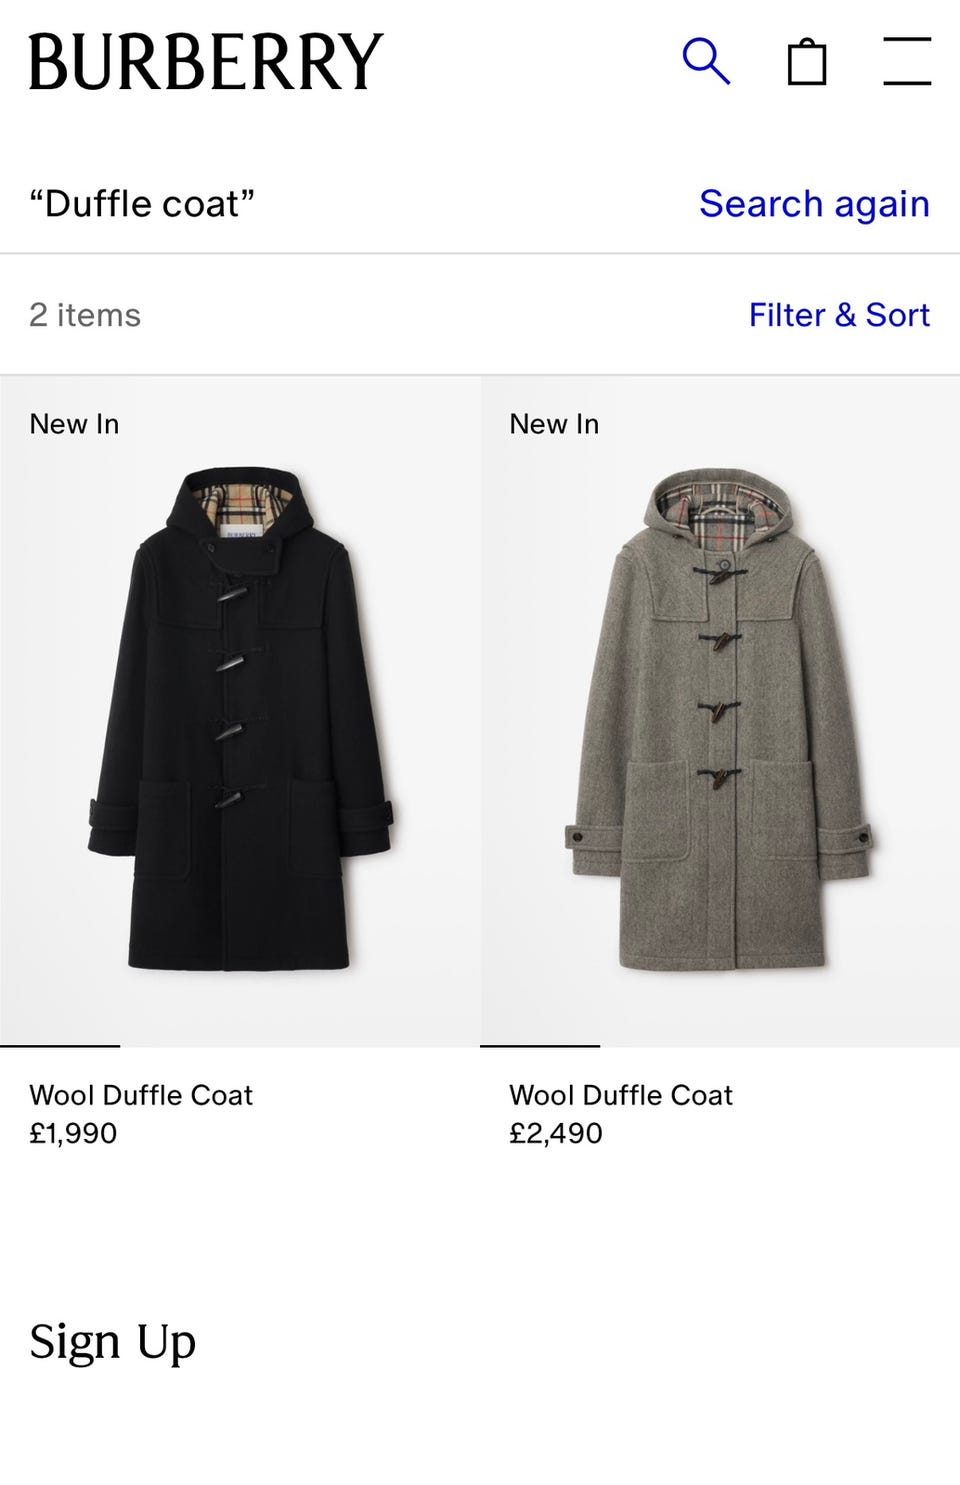Click the image indicator bar under black coat
The height and width of the screenshot is (1485, 960).
coord(60,1046)
